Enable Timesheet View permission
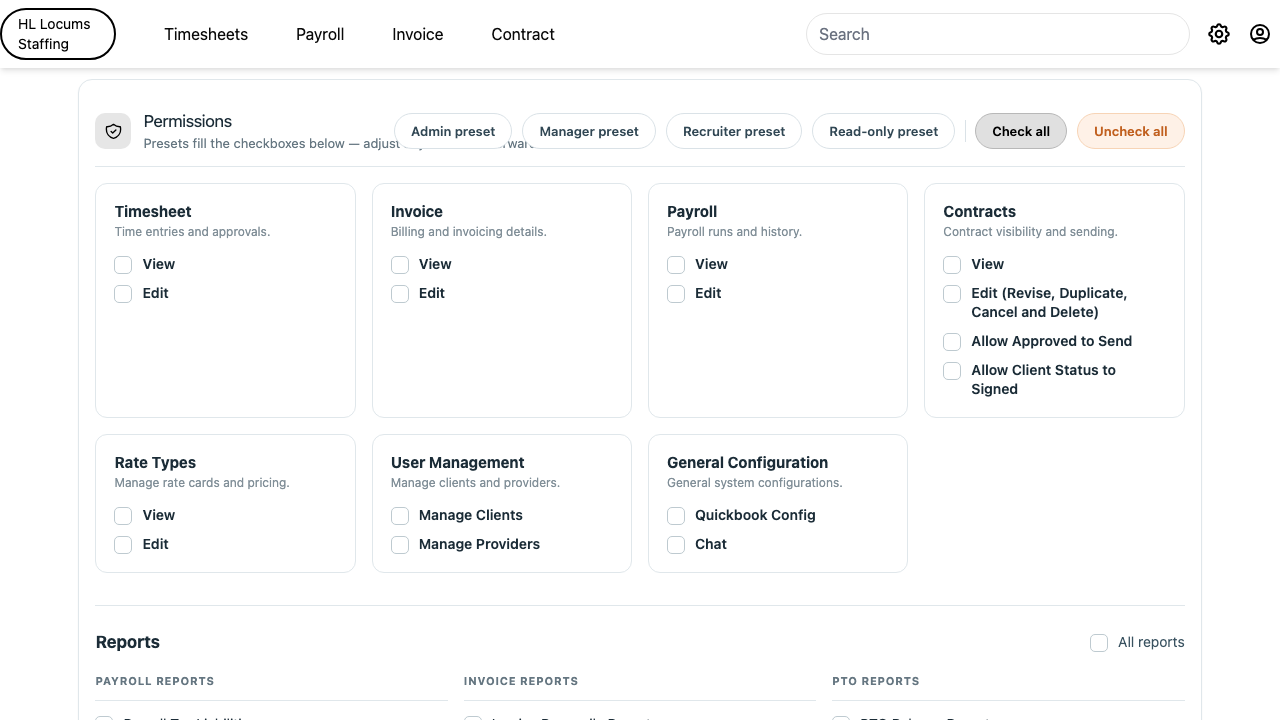1280x720 pixels. pos(123,265)
